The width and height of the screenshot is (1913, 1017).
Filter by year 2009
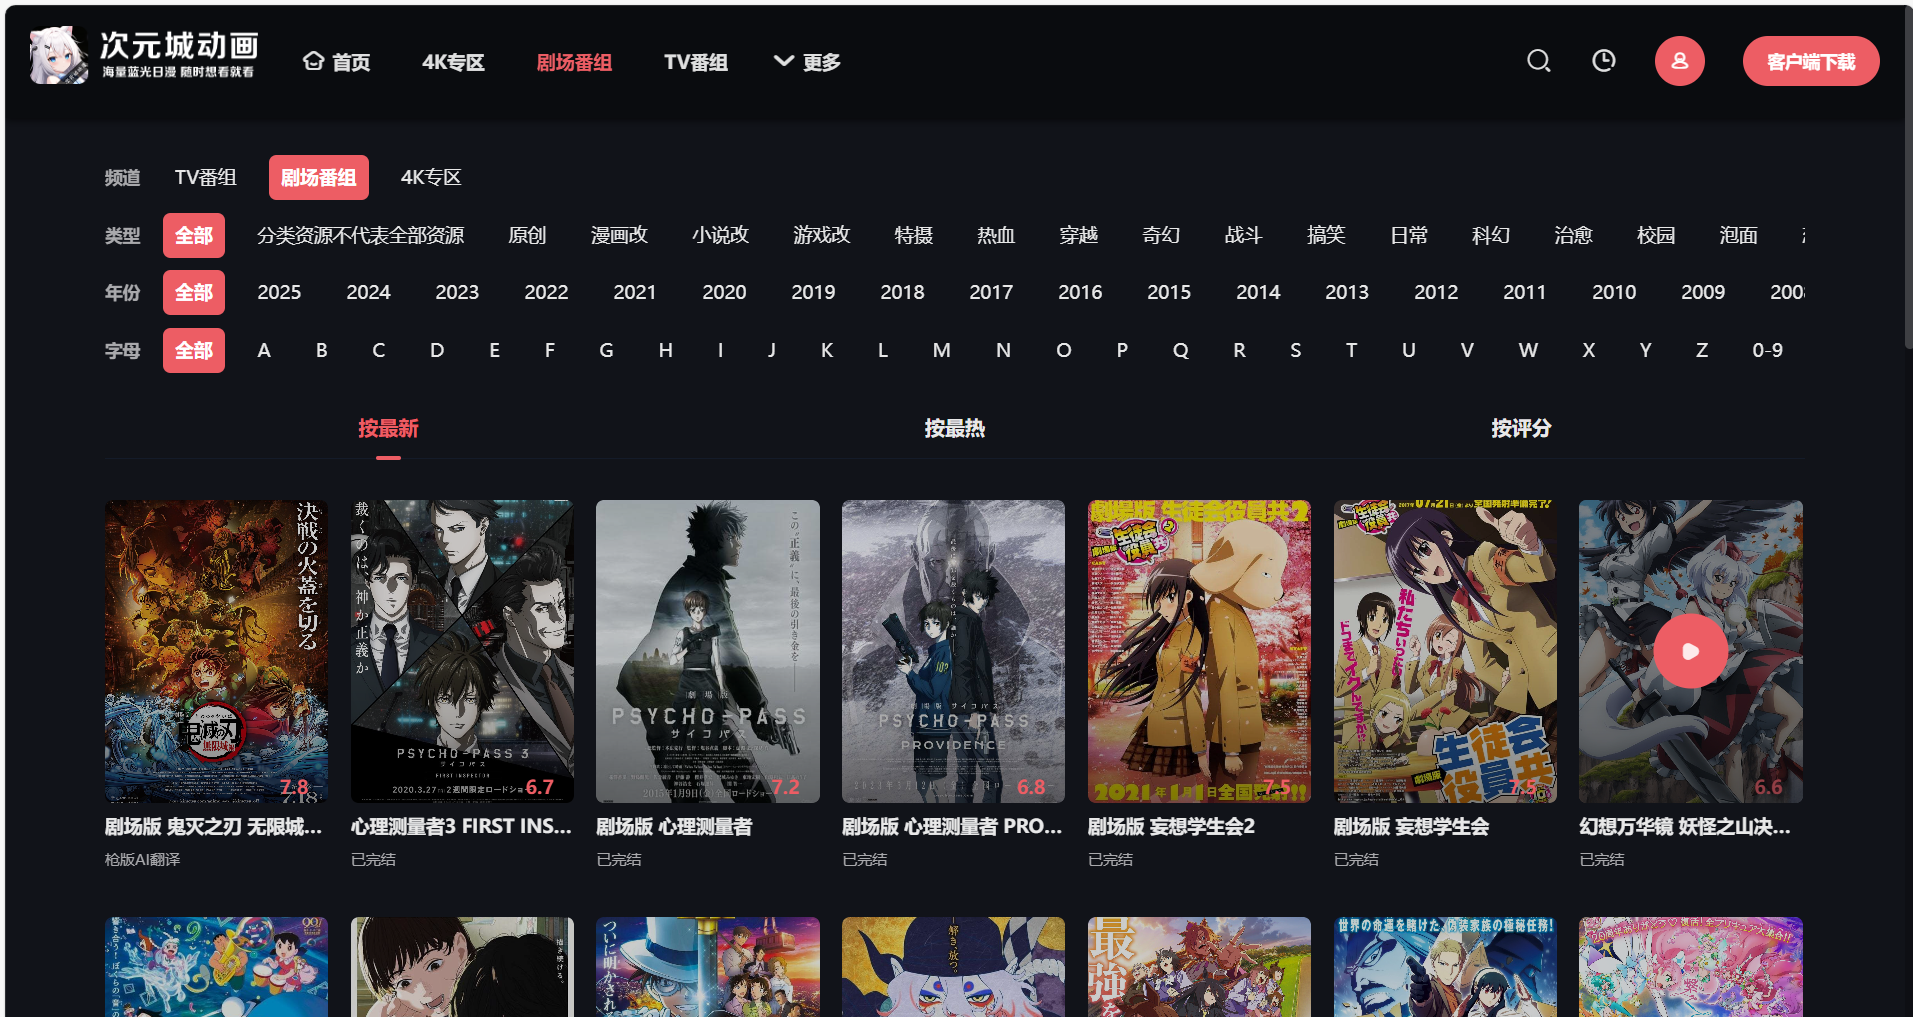(x=1703, y=292)
